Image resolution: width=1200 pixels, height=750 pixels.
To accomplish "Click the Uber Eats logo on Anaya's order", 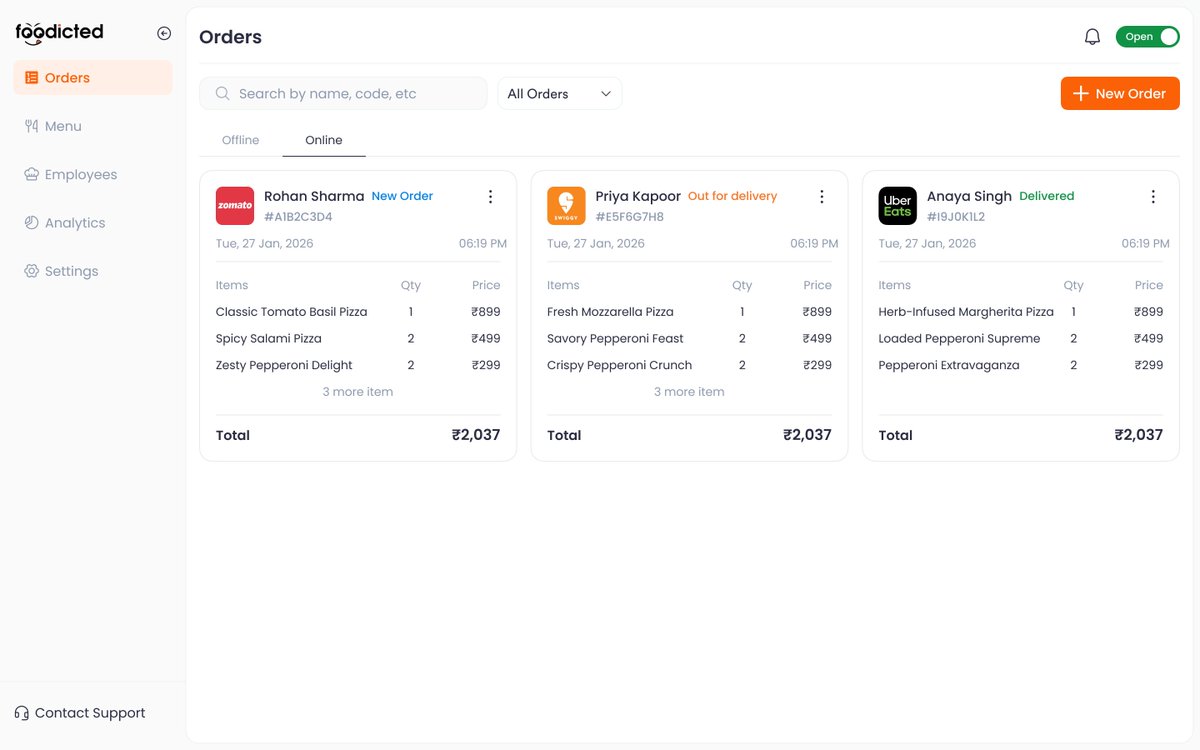I will click(897, 206).
